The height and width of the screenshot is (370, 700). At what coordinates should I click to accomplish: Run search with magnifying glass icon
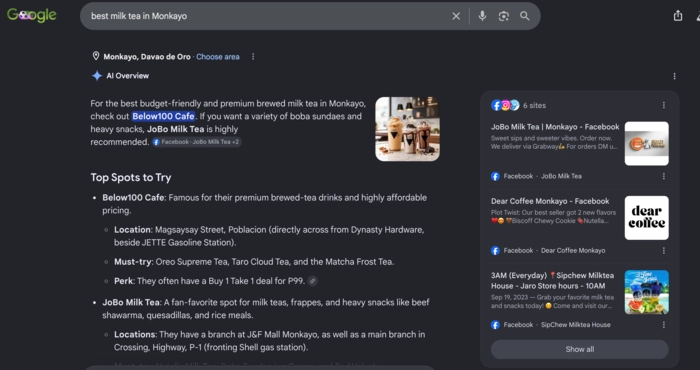(525, 16)
